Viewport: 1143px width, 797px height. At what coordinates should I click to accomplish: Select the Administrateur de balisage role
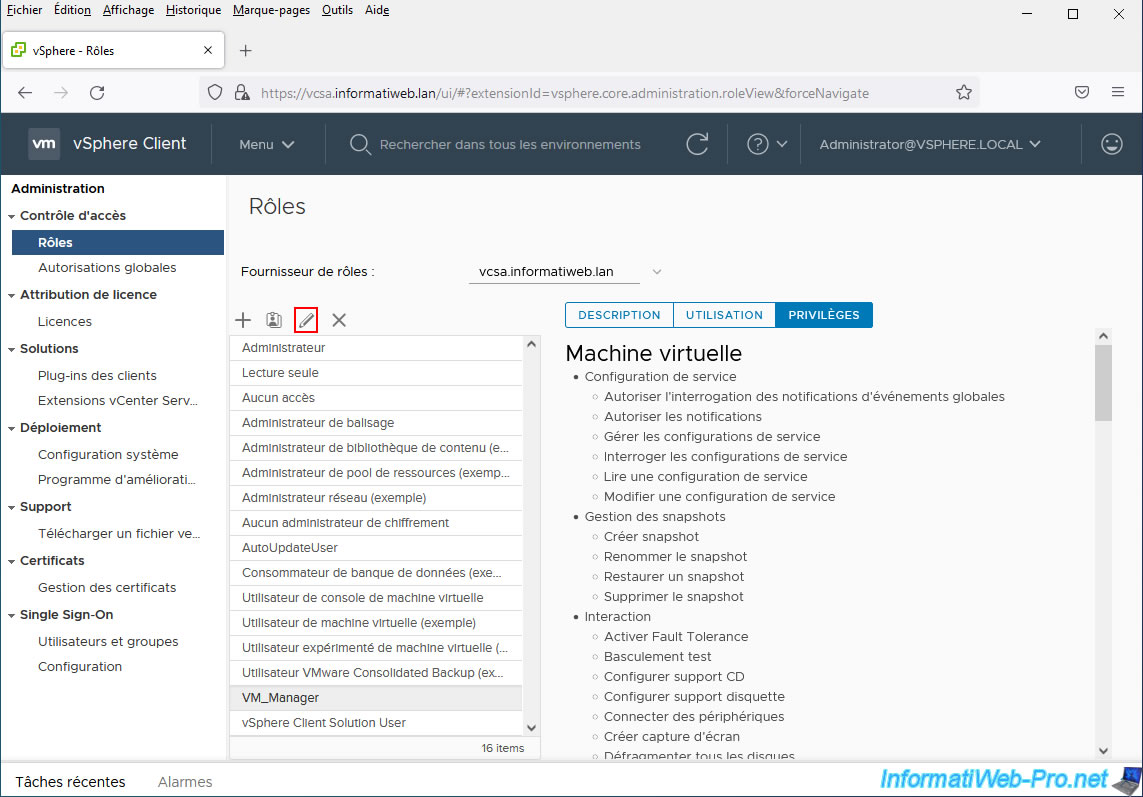(x=376, y=423)
